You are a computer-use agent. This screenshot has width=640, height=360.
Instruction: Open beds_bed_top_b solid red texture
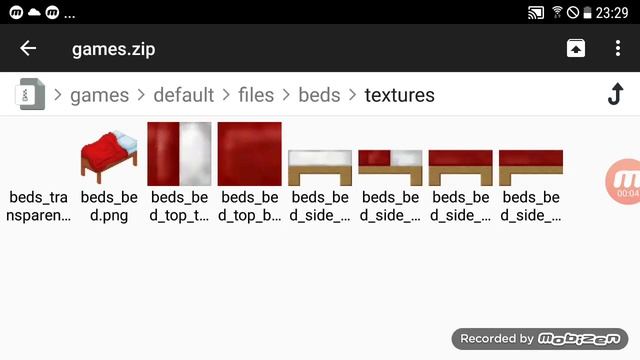[249, 154]
